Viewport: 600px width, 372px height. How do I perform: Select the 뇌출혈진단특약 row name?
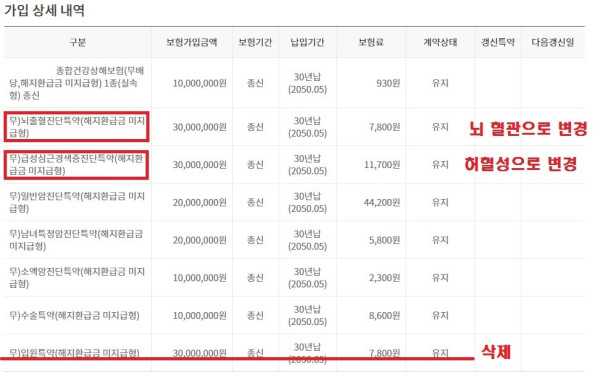pyautogui.click(x=77, y=127)
